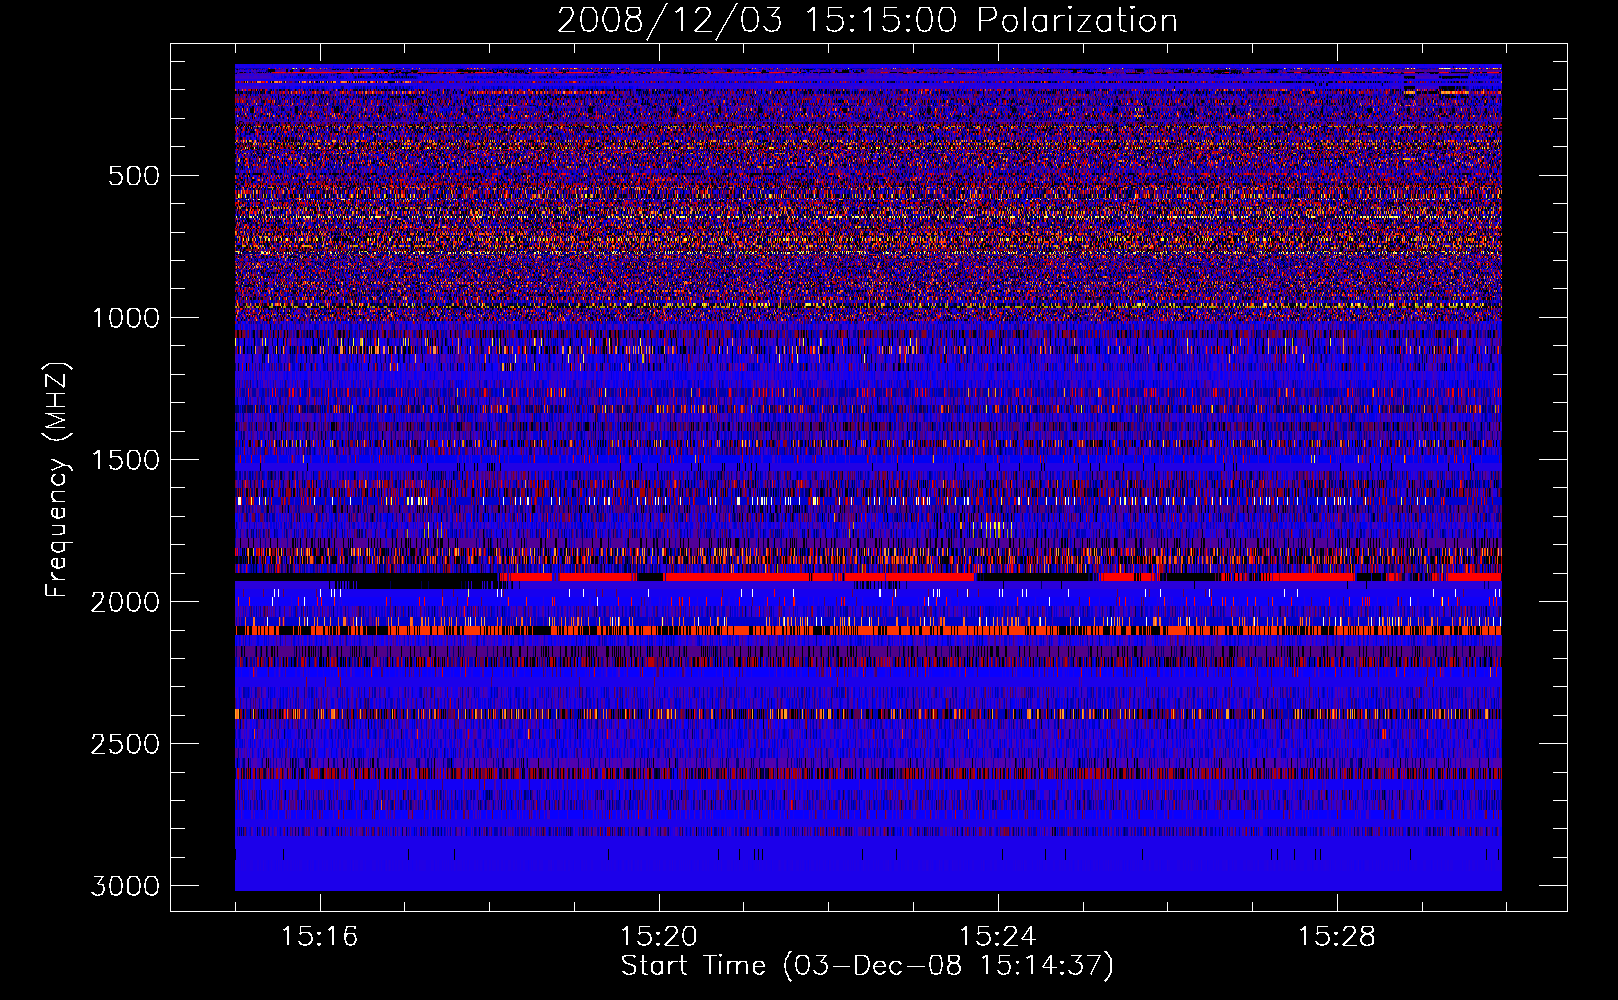1618x1000 pixels.
Task: Click the 'Start Time (03-Dec-08 15:14:37)' label
Action: [x=867, y=966]
